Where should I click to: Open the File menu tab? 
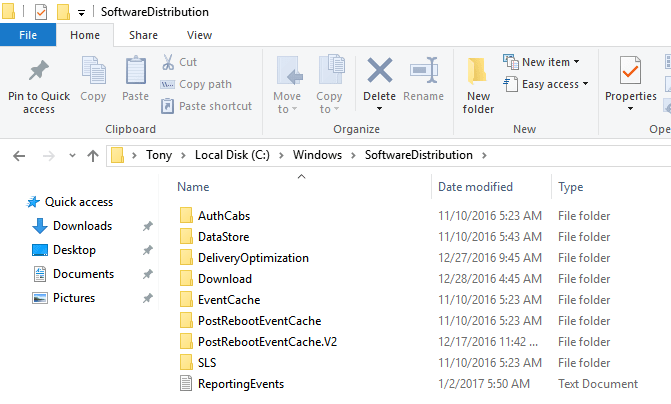28,35
